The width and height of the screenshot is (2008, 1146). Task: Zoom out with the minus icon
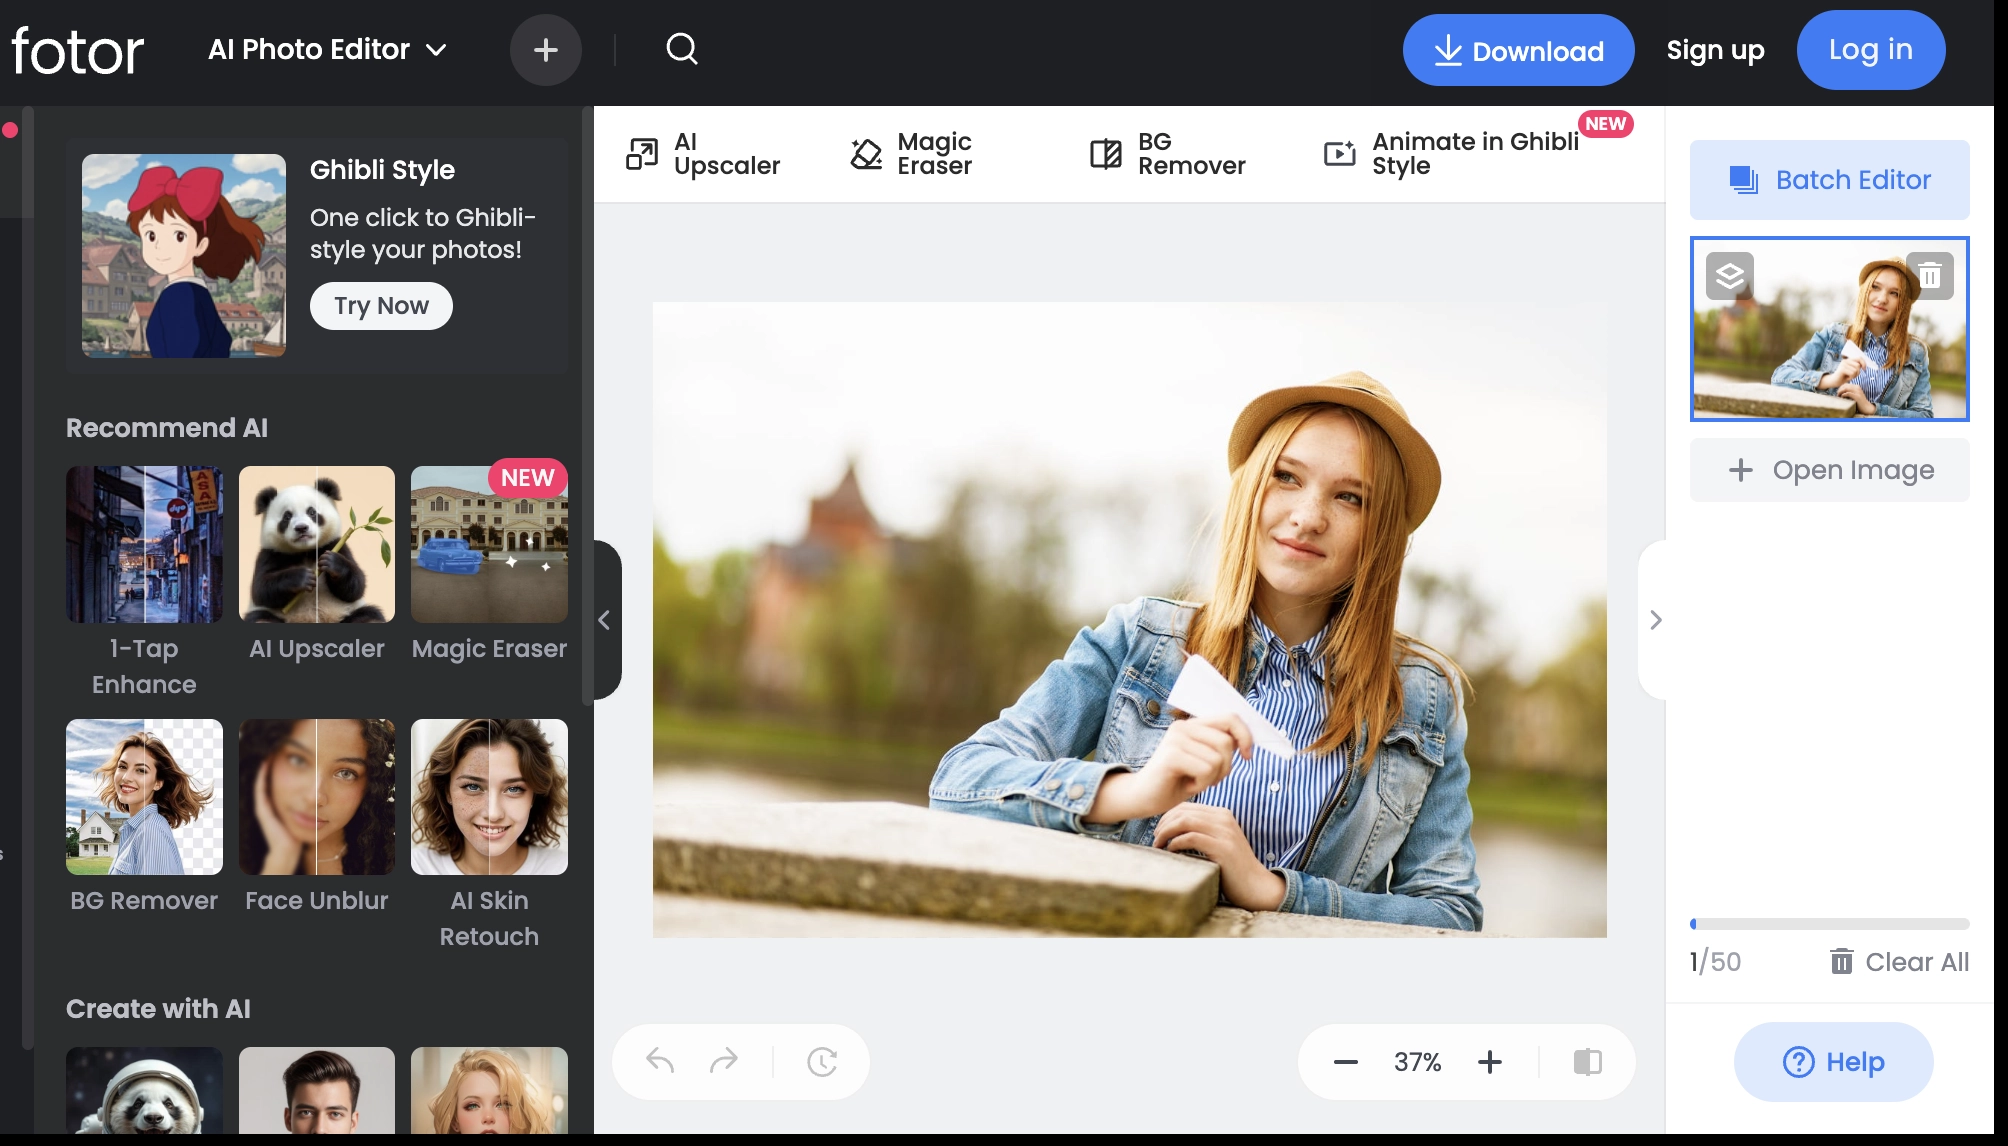point(1345,1062)
